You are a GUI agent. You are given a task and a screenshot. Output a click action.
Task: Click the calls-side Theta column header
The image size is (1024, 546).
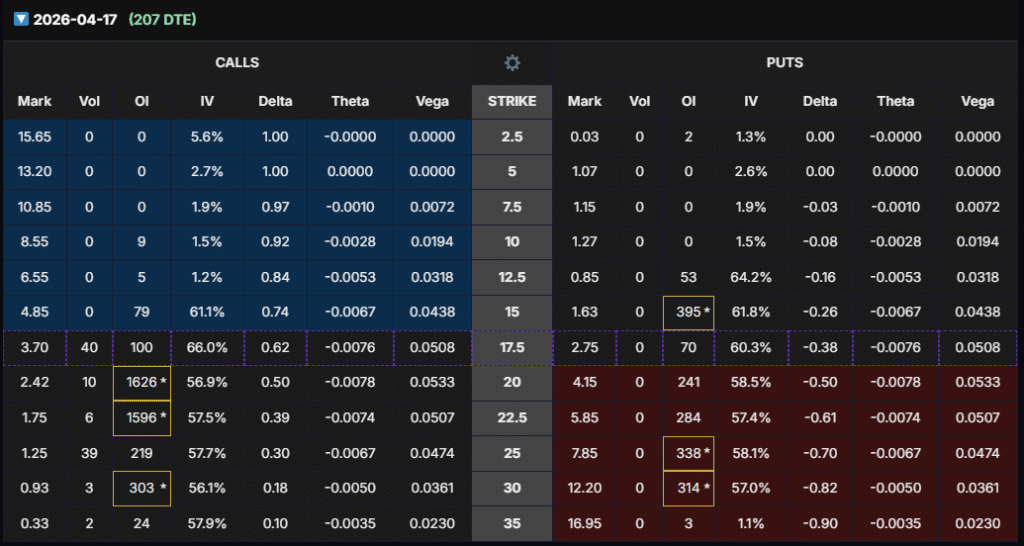(350, 101)
